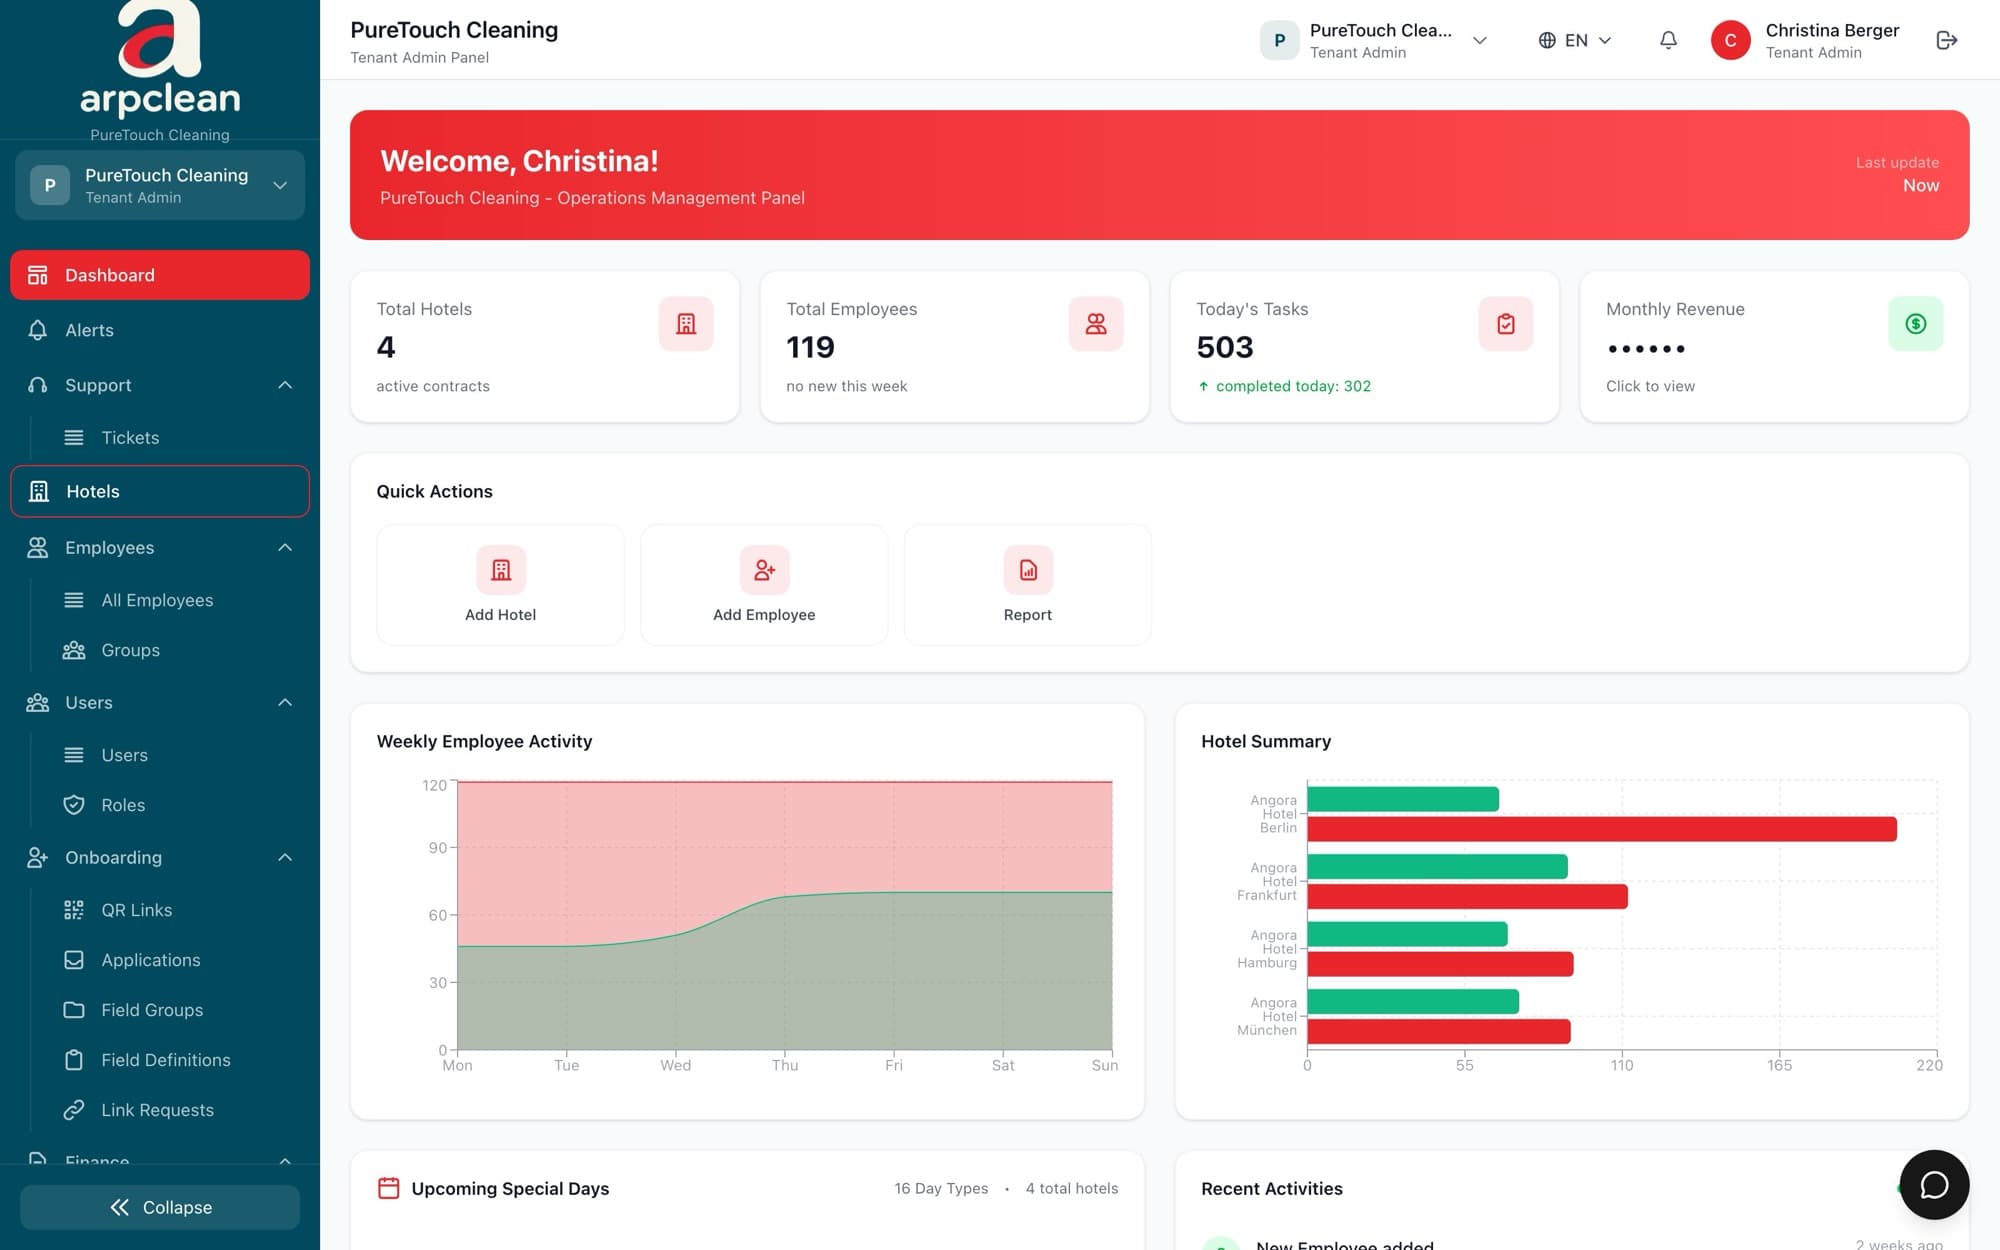The width and height of the screenshot is (2000, 1250).
Task: Click the Christina Berger avatar circle
Action: coord(1730,40)
